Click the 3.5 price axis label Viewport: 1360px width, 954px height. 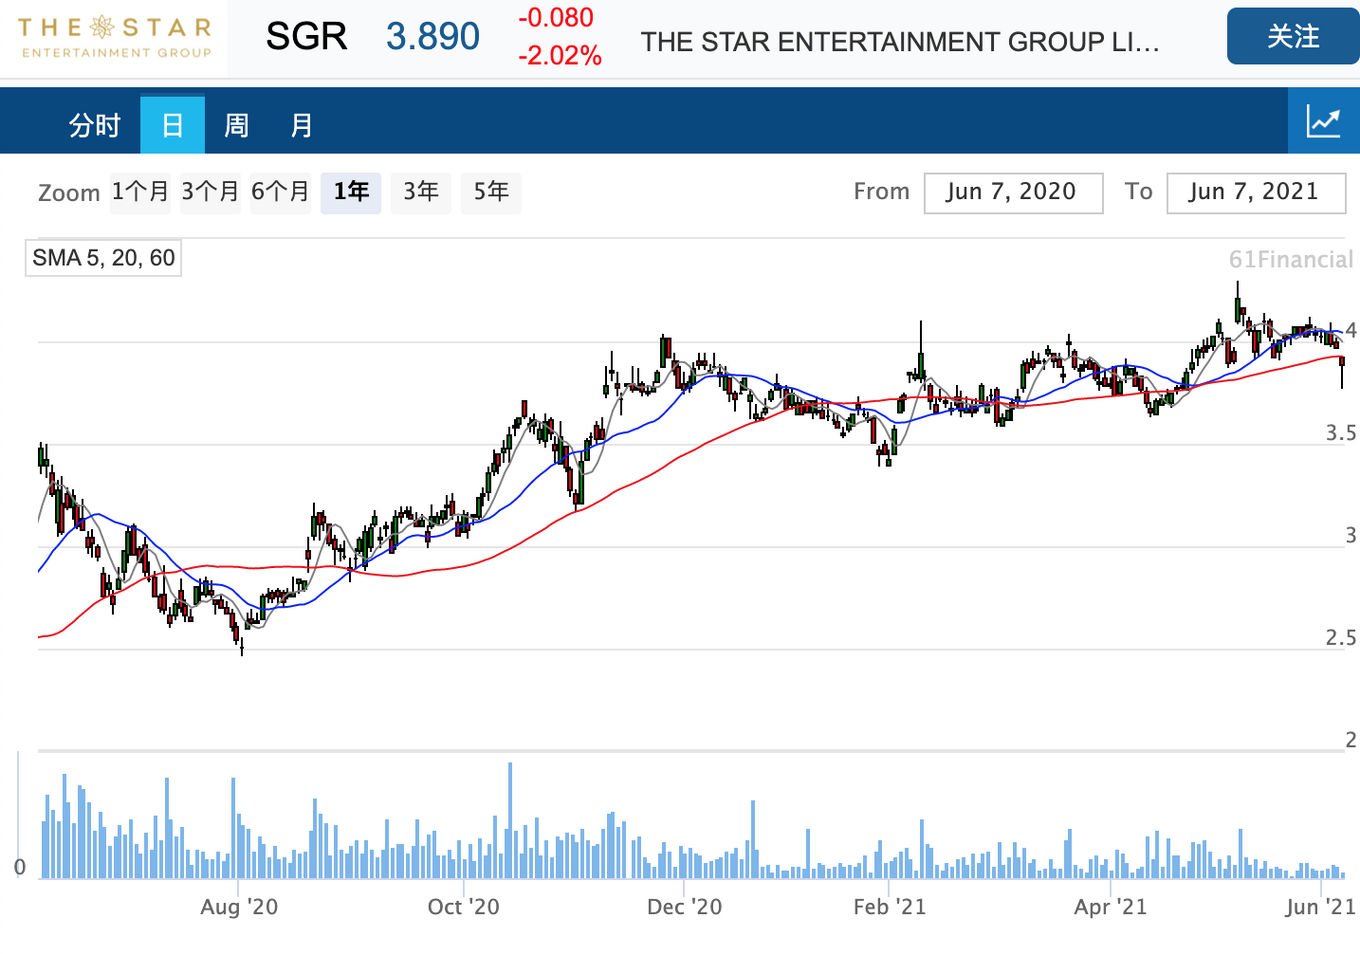point(1341,433)
